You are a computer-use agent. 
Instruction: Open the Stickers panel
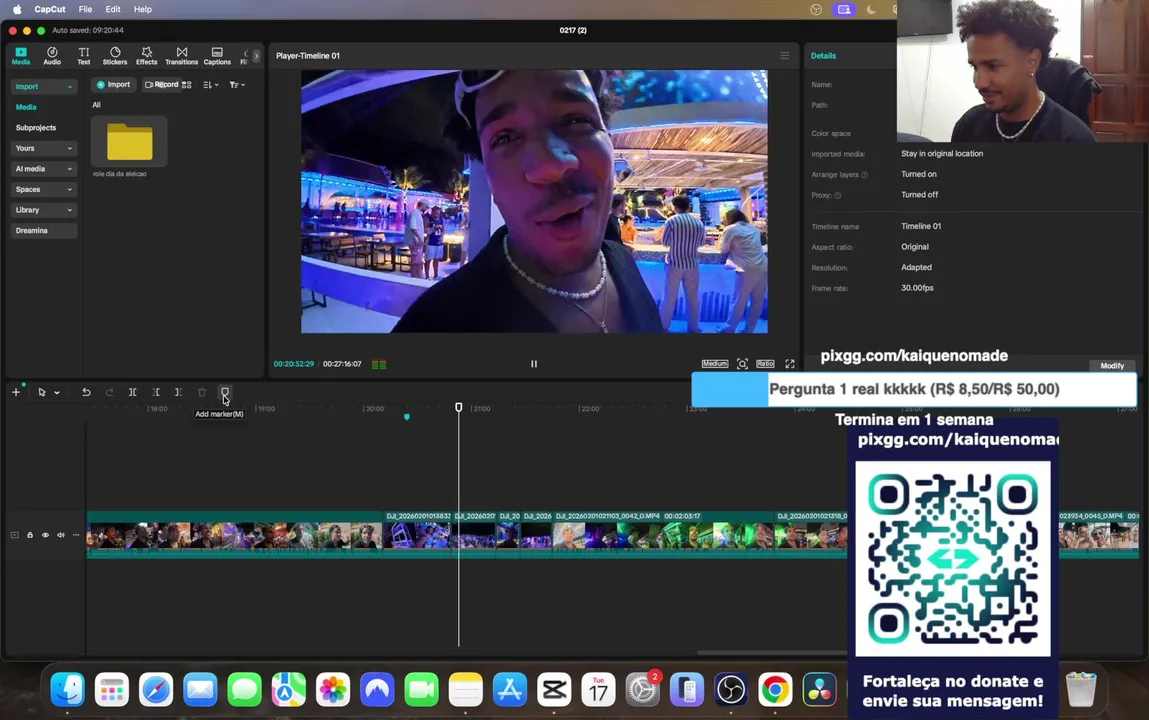[114, 56]
